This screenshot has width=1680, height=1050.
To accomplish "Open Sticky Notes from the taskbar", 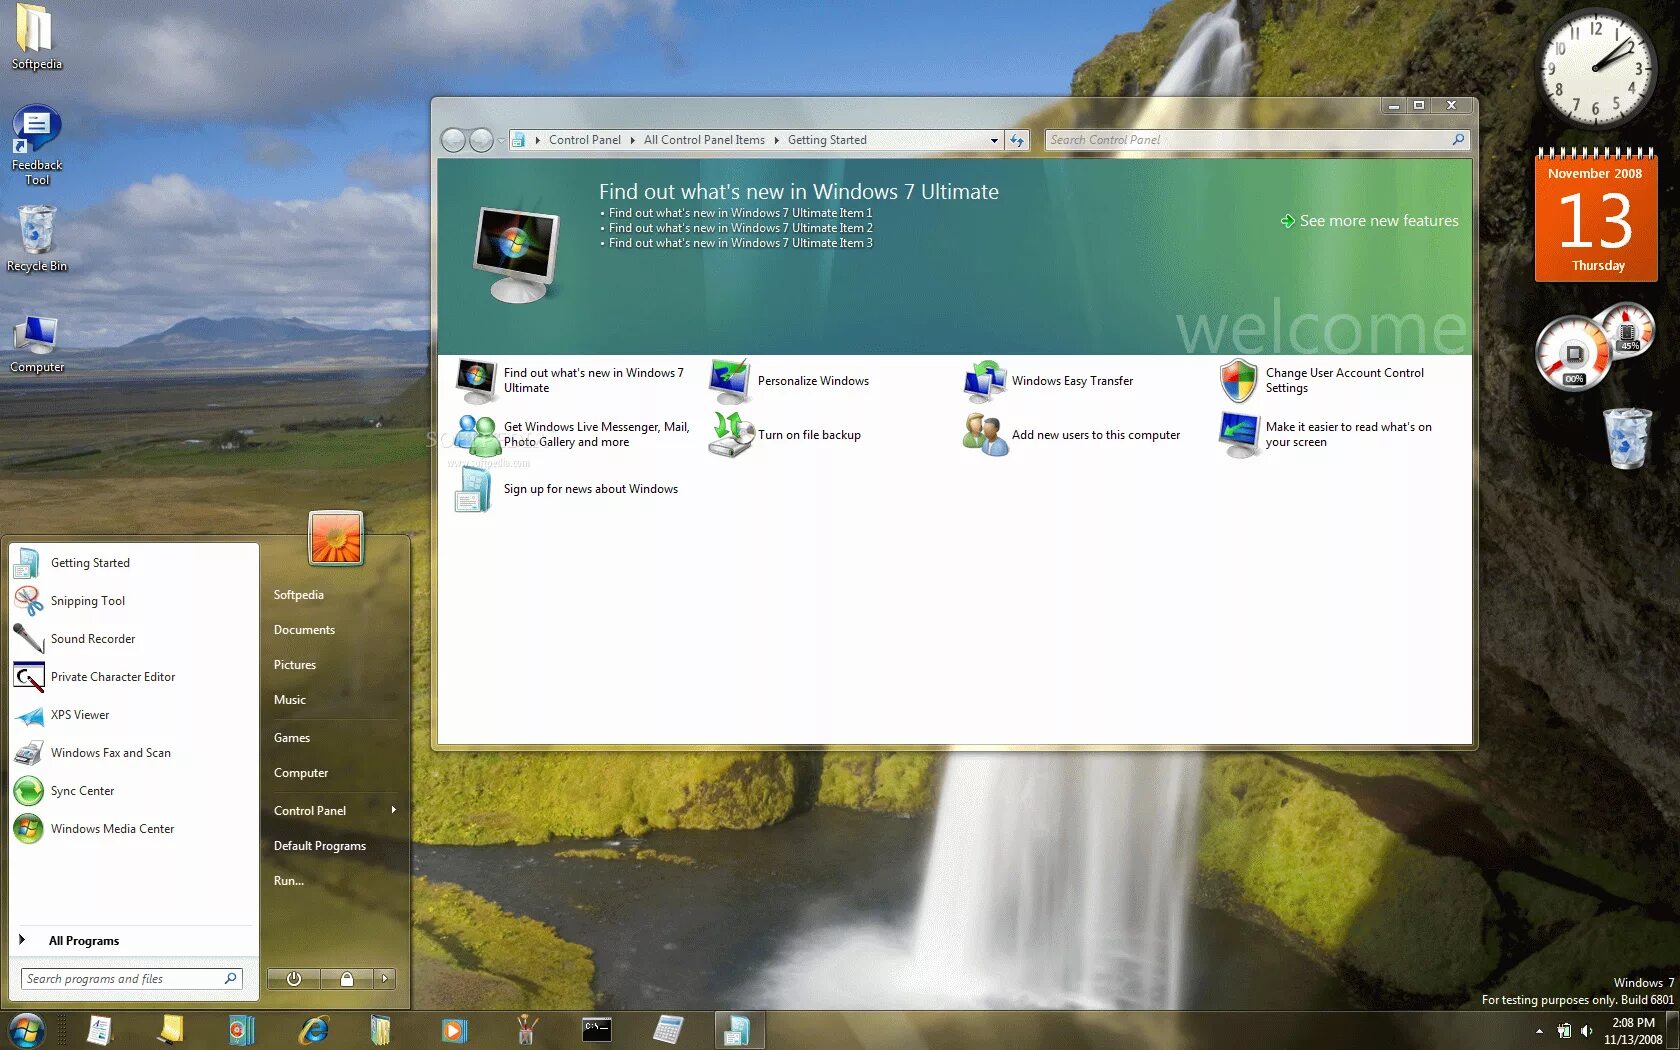I will [171, 1030].
